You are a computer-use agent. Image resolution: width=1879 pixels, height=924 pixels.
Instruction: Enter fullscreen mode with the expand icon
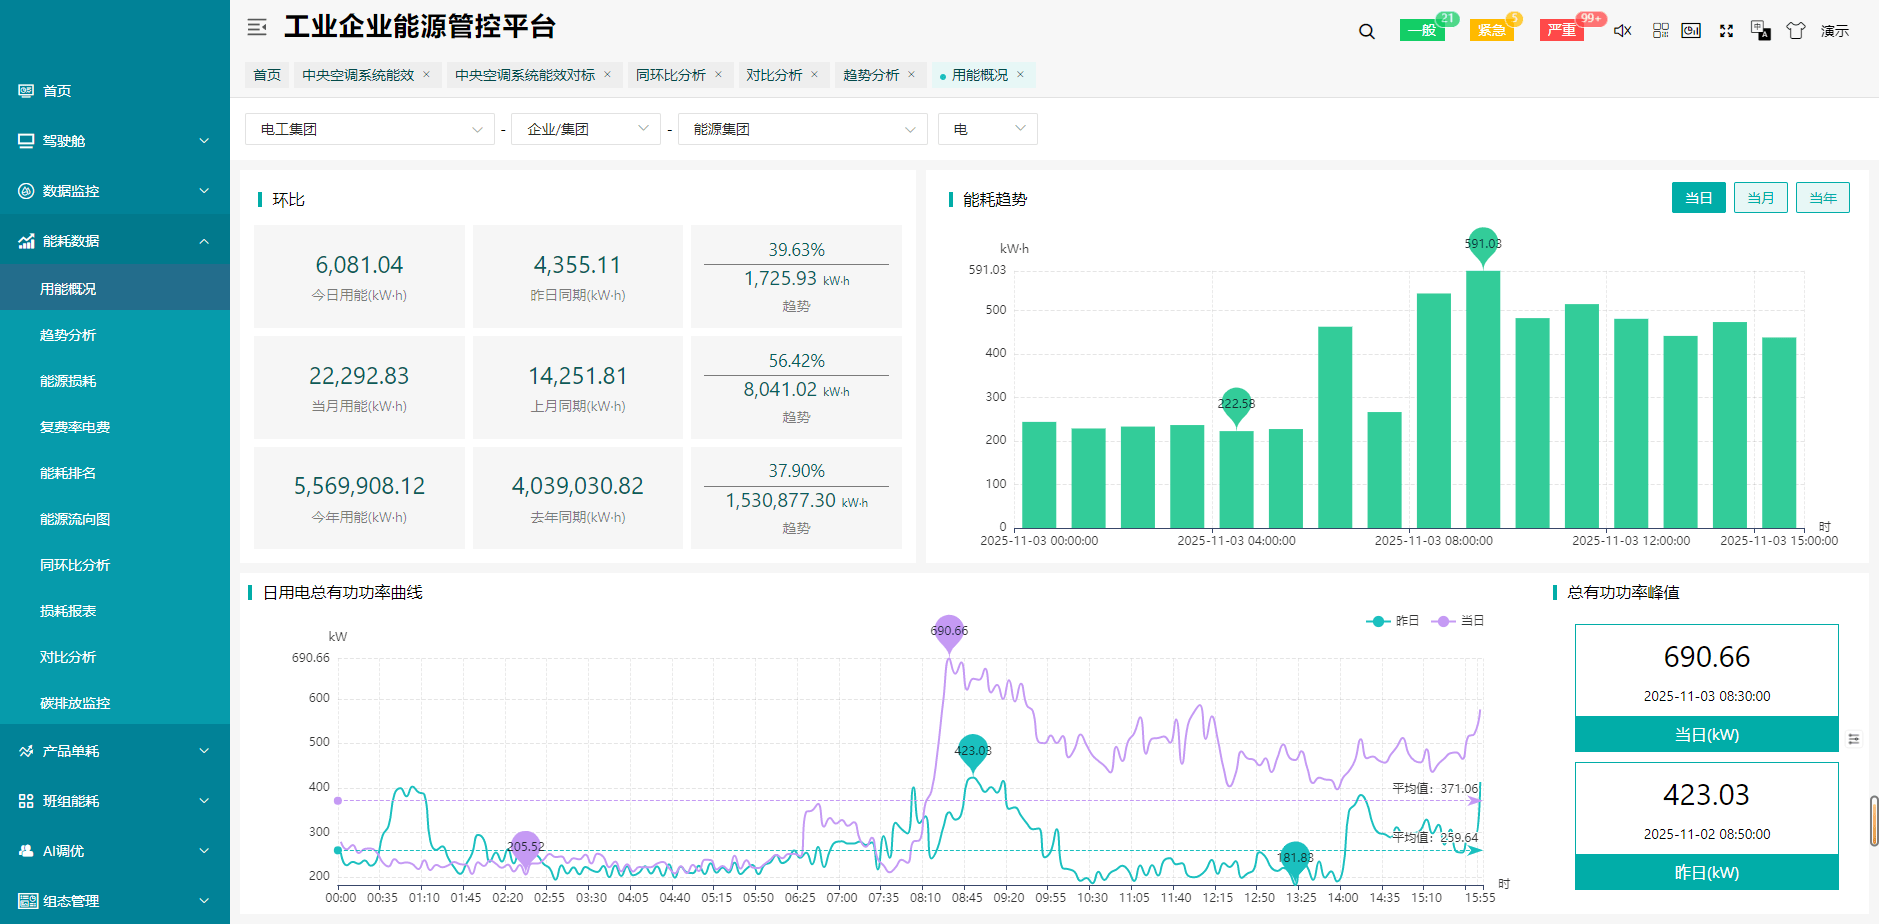coord(1726,31)
